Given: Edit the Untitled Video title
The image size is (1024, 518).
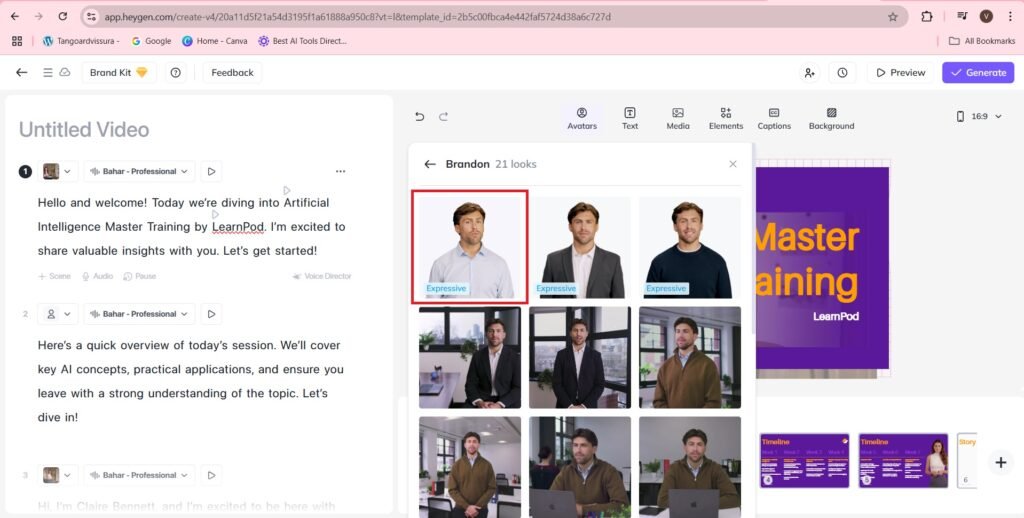Looking at the screenshot, I should click(84, 129).
